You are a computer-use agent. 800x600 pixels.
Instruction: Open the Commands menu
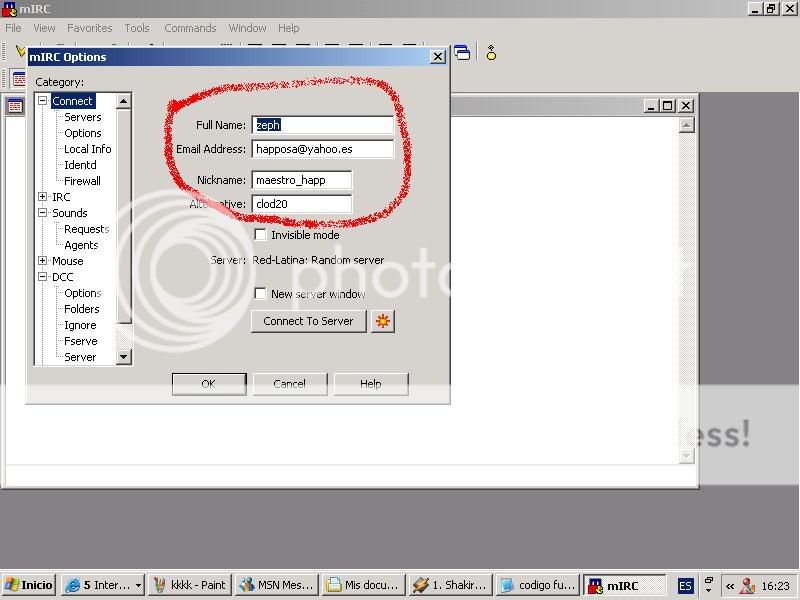(x=190, y=28)
